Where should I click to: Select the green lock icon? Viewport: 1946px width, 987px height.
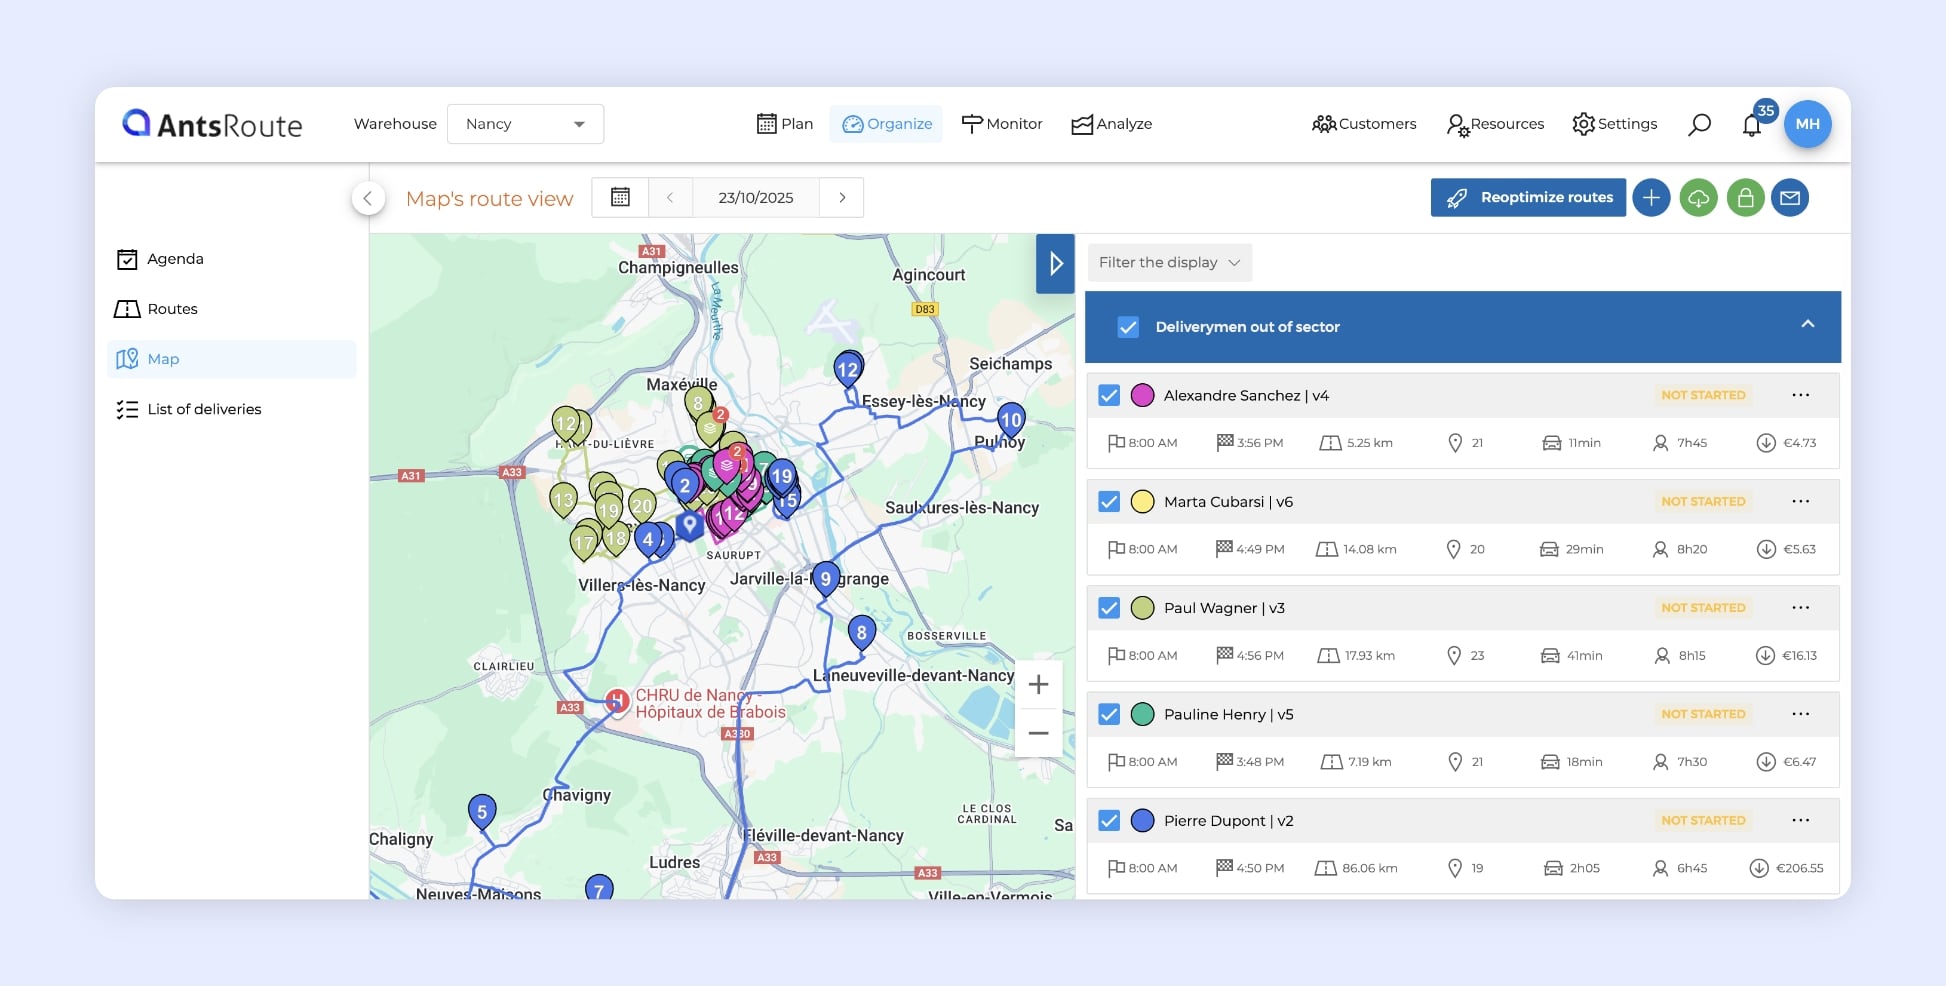click(1745, 197)
